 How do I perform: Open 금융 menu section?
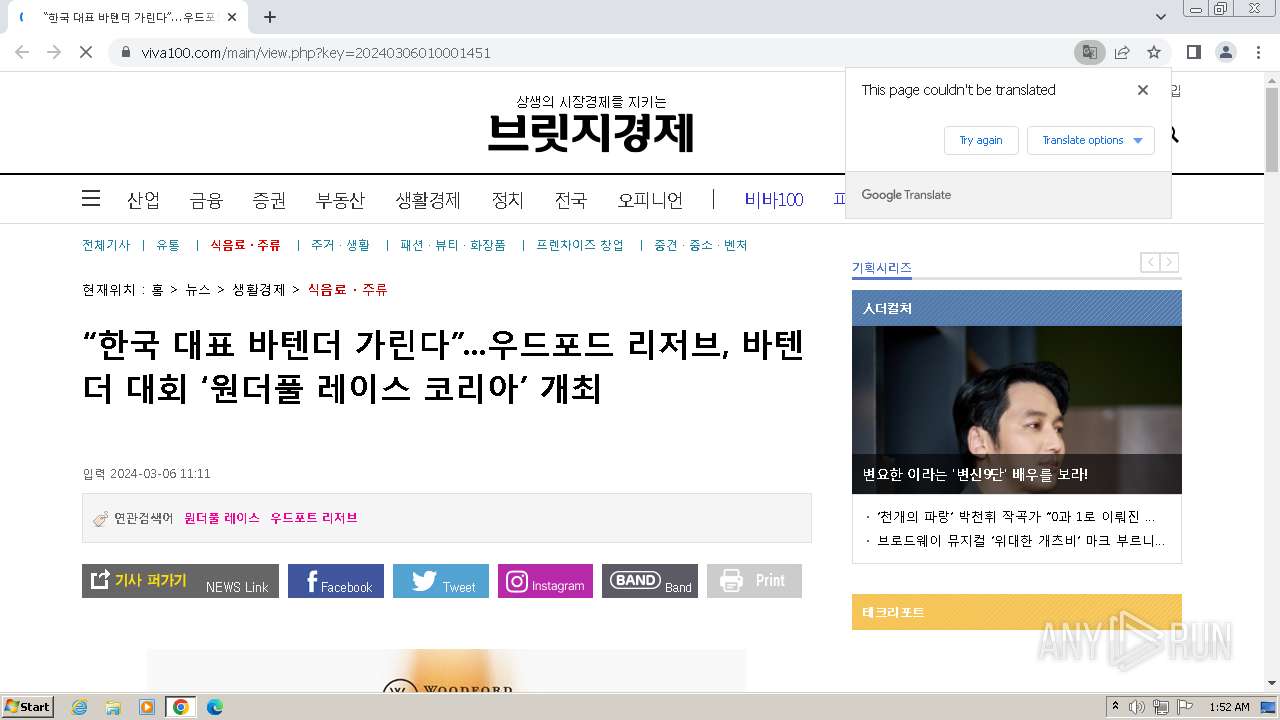tap(206, 200)
